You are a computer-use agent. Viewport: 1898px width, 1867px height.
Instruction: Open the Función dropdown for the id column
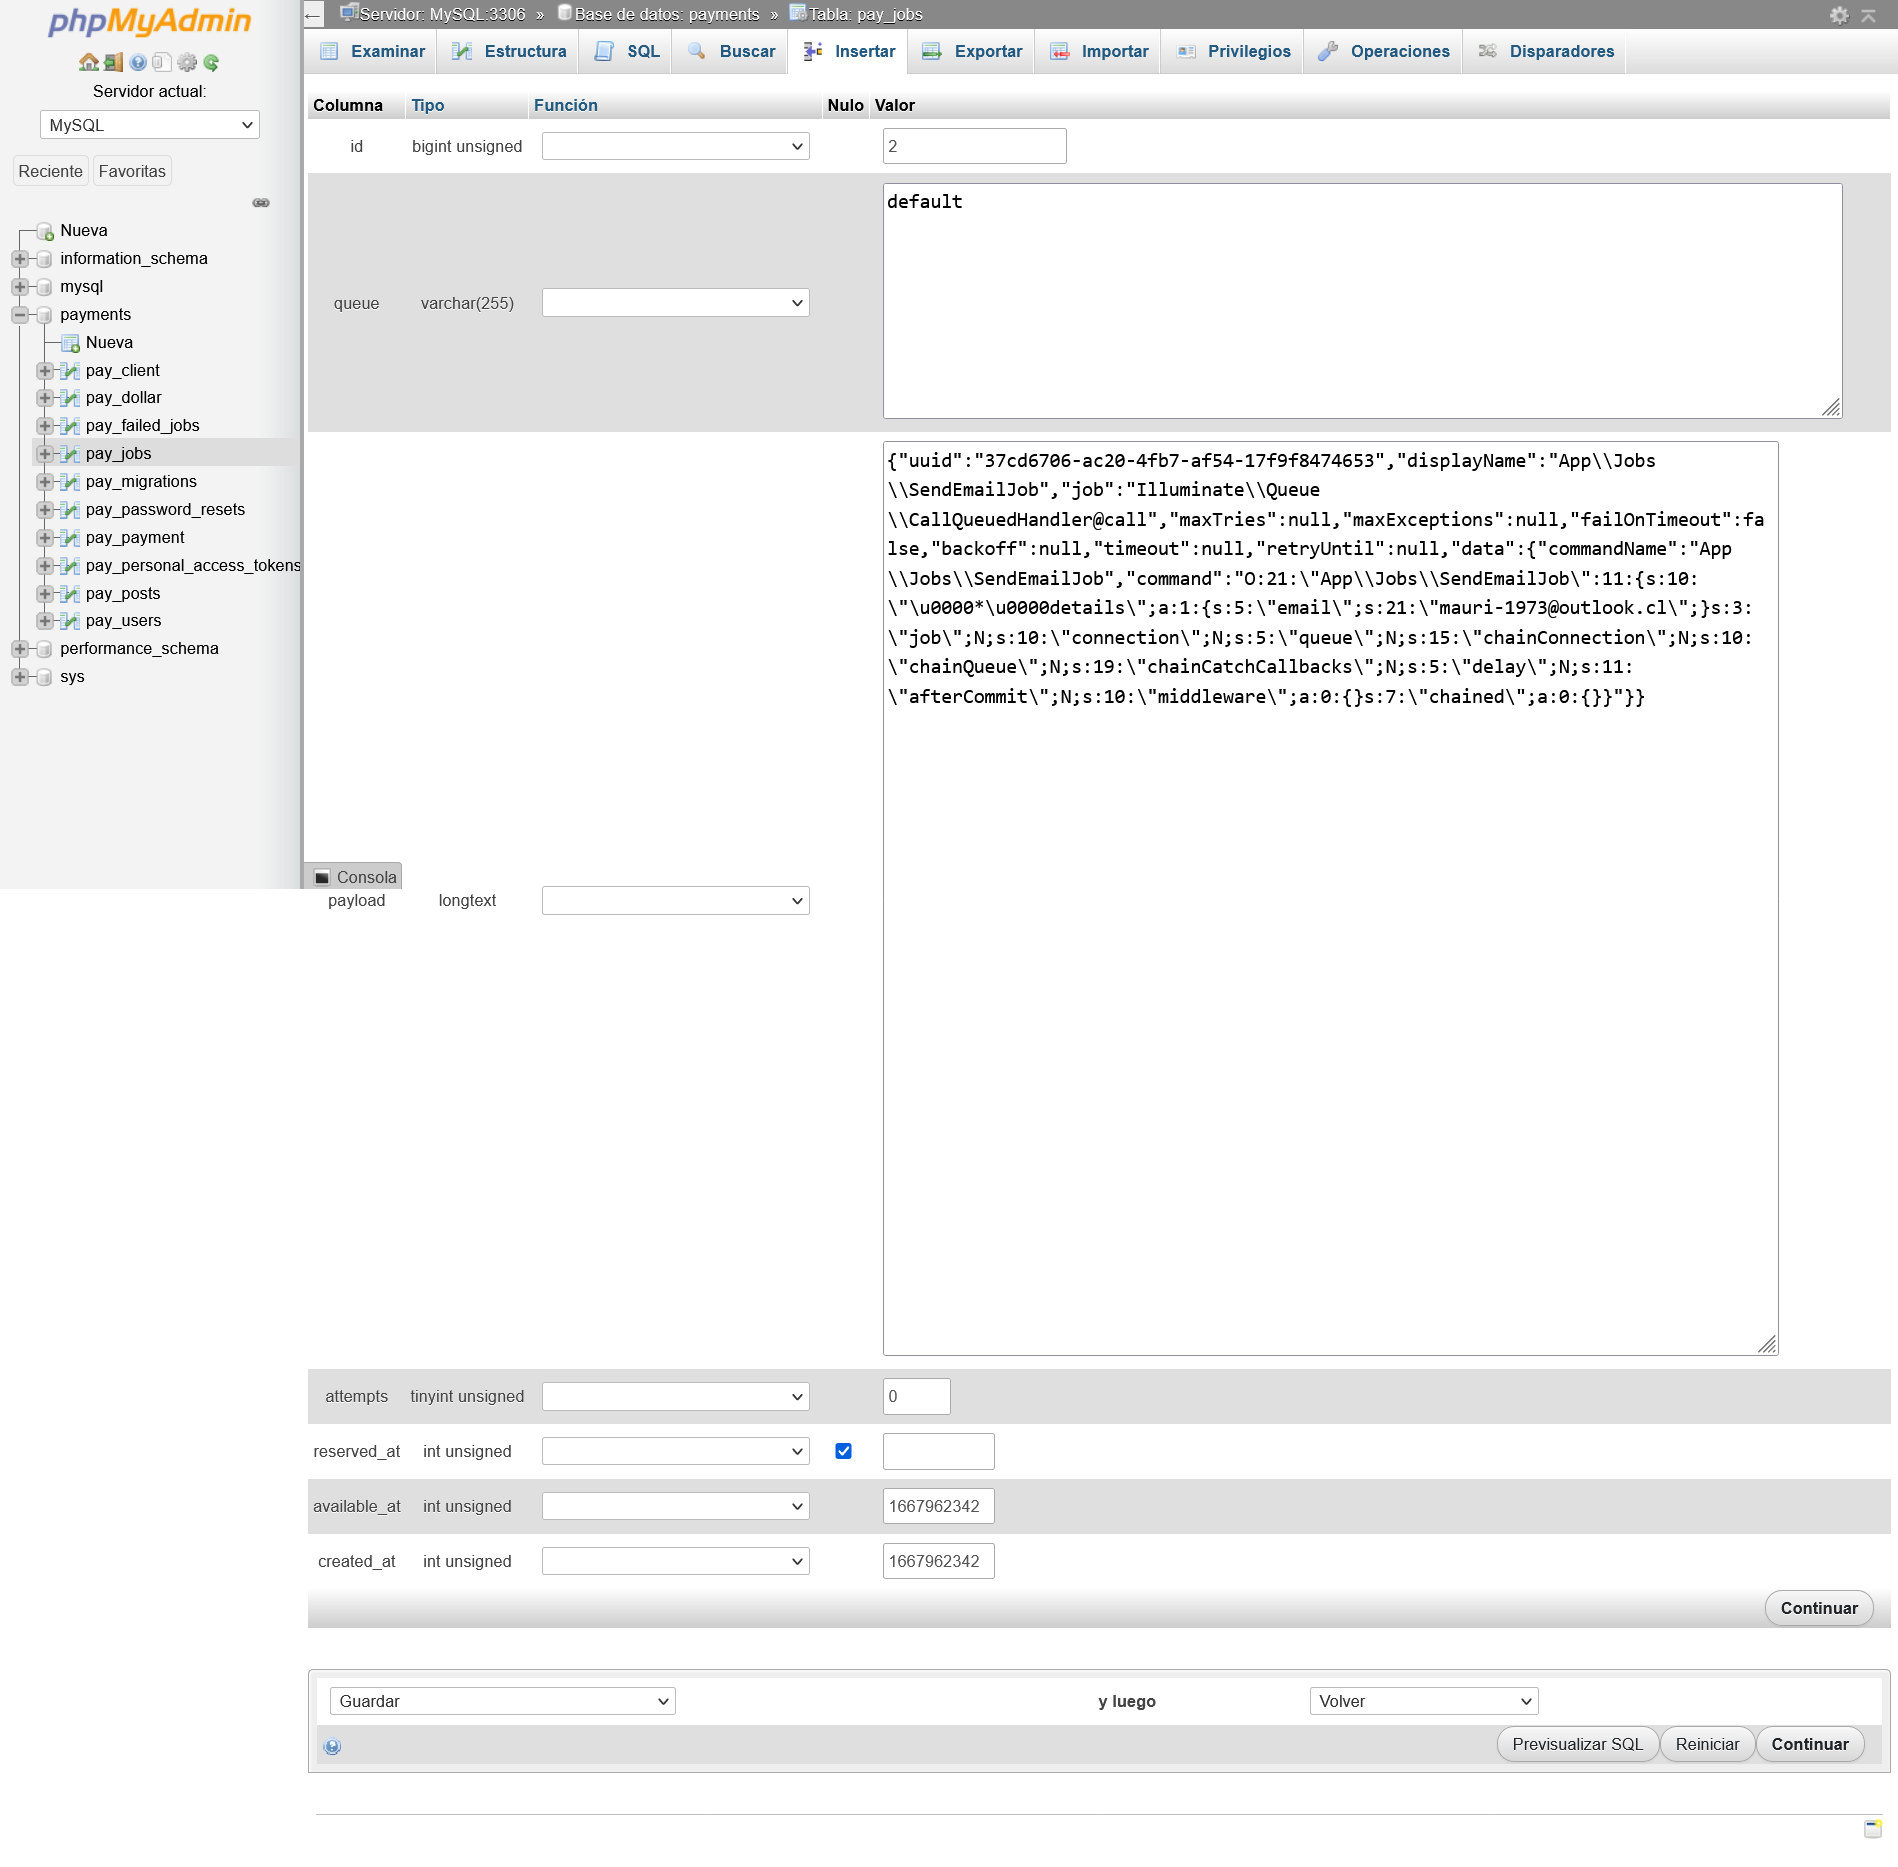675,146
